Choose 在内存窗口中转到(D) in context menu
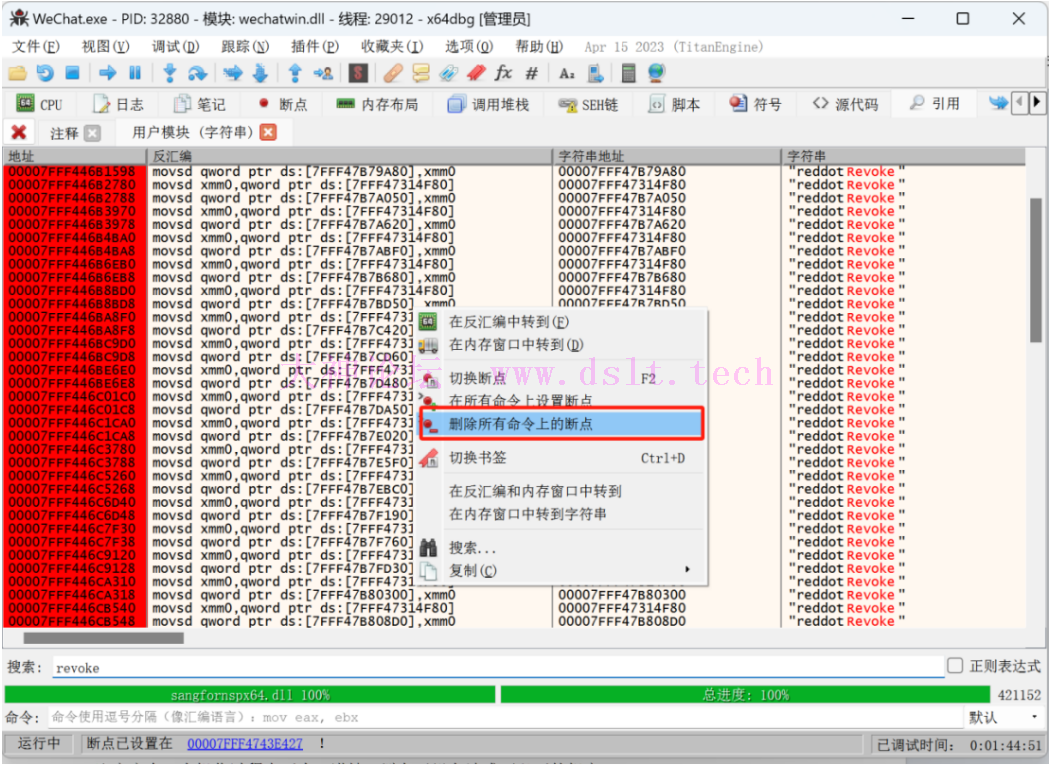 [564, 345]
